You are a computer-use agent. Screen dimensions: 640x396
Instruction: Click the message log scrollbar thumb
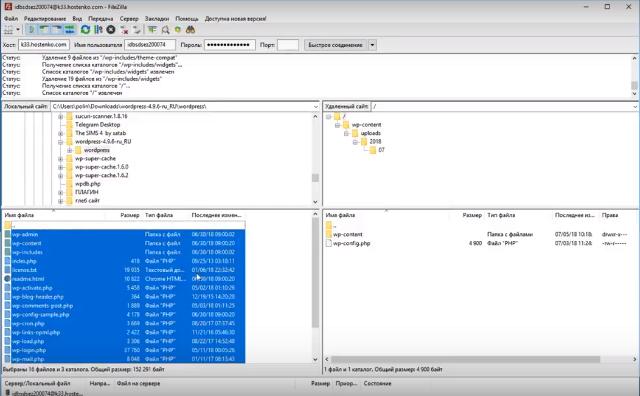[634, 85]
